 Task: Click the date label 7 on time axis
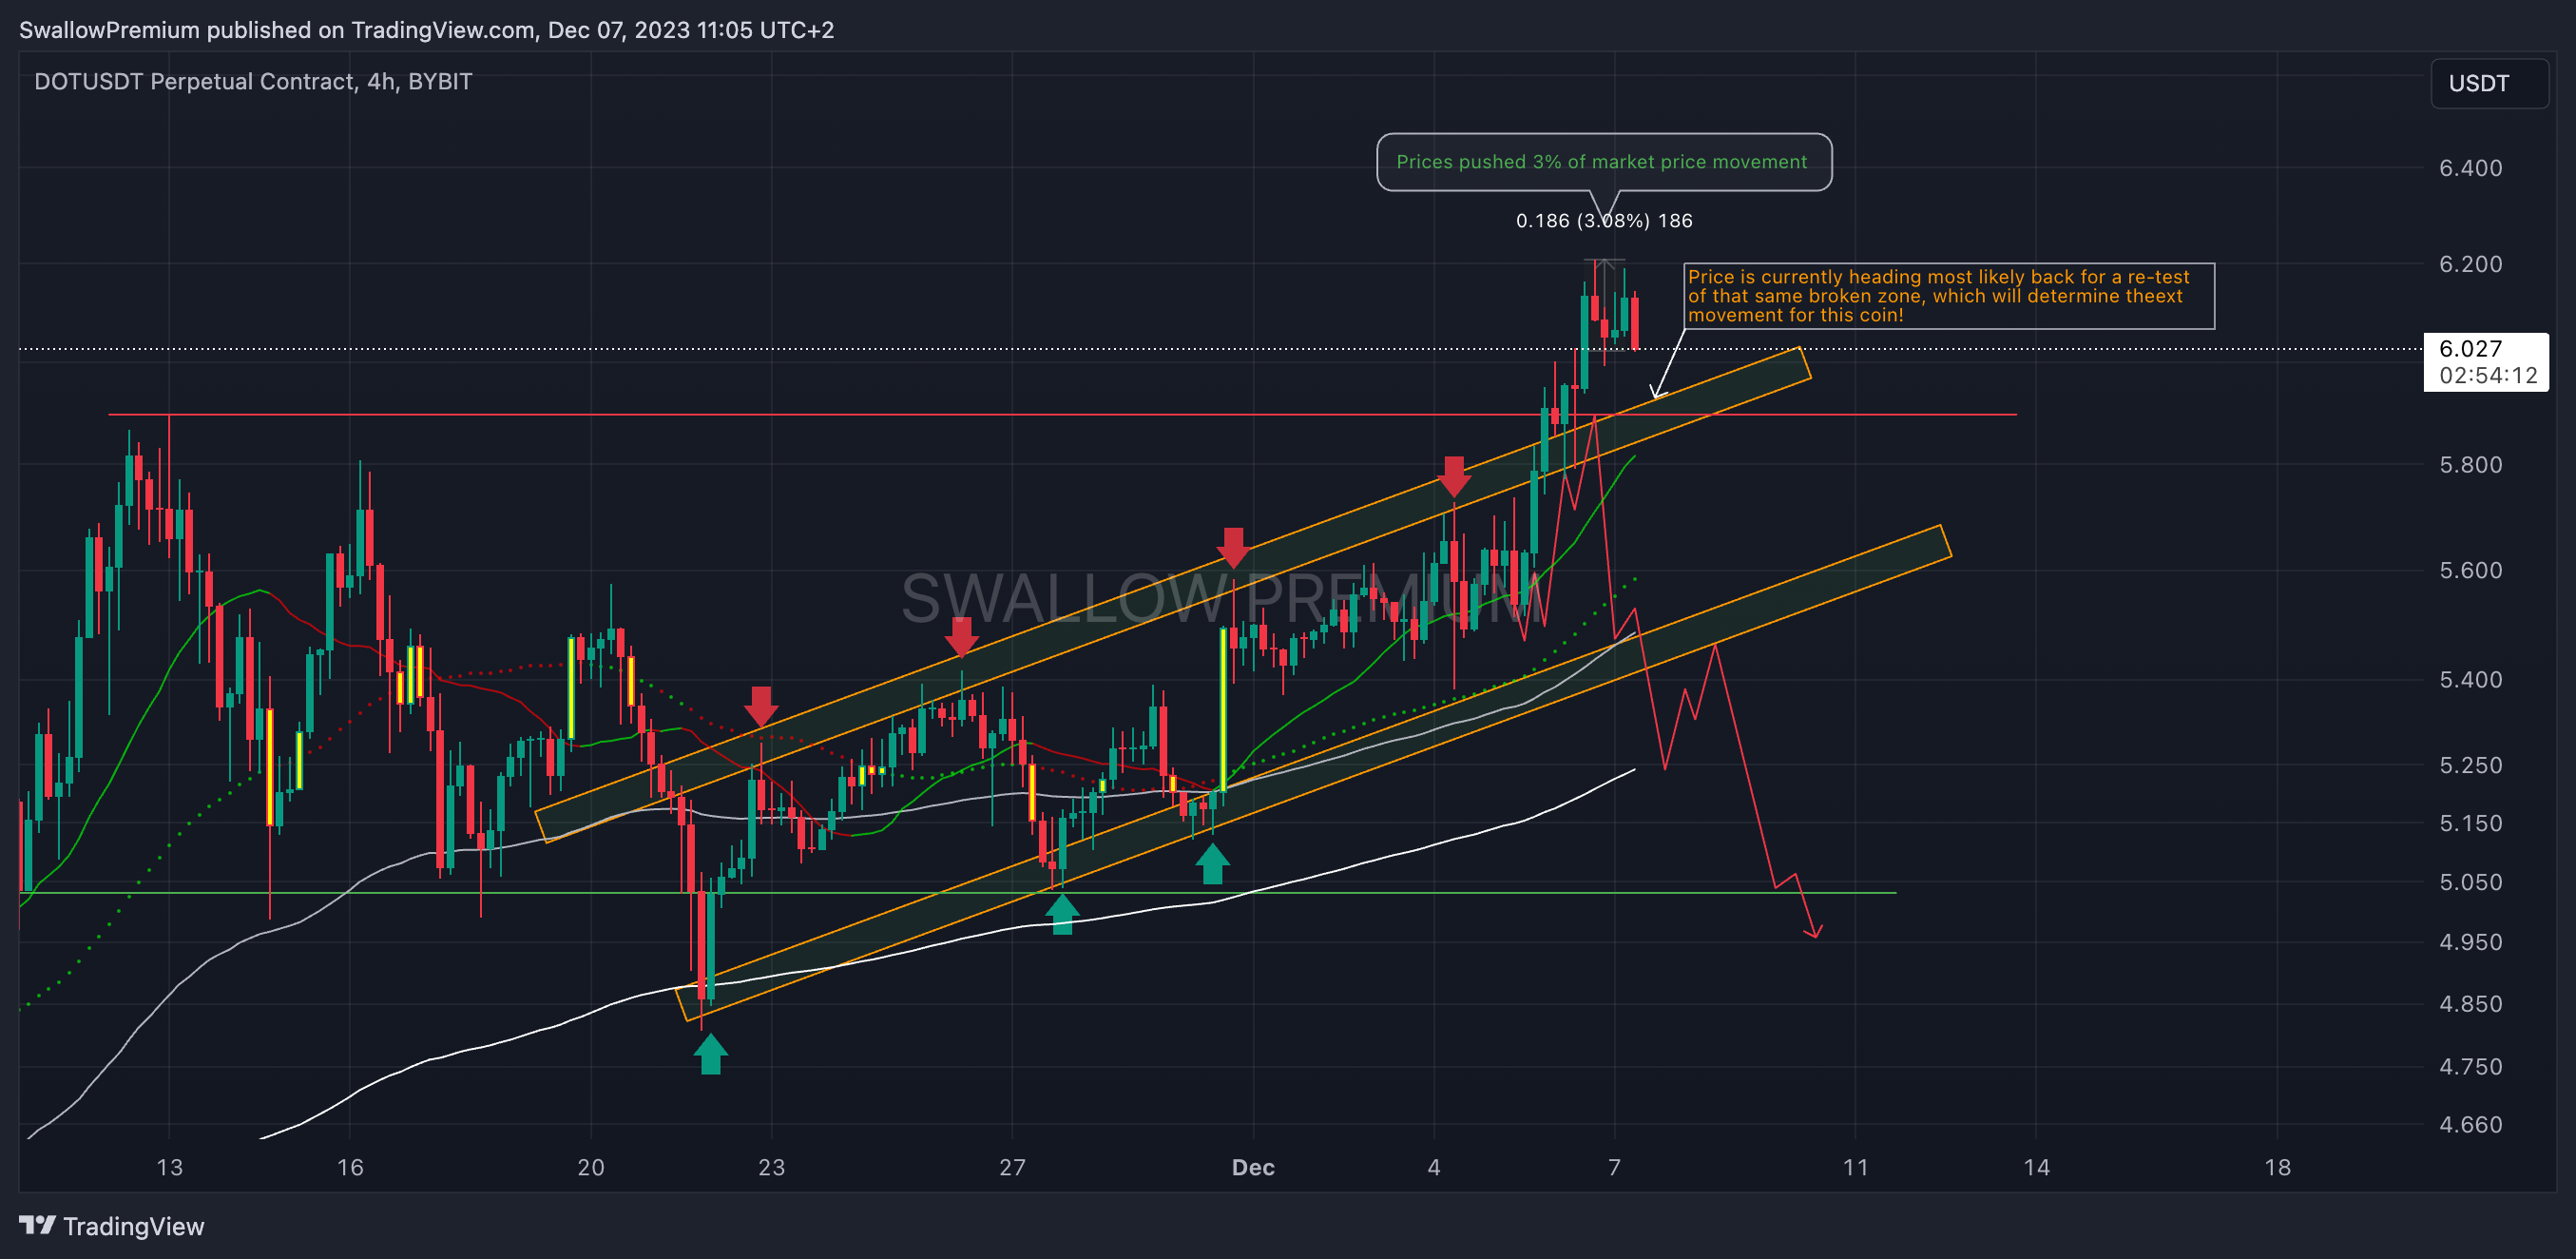pyautogui.click(x=1614, y=1167)
